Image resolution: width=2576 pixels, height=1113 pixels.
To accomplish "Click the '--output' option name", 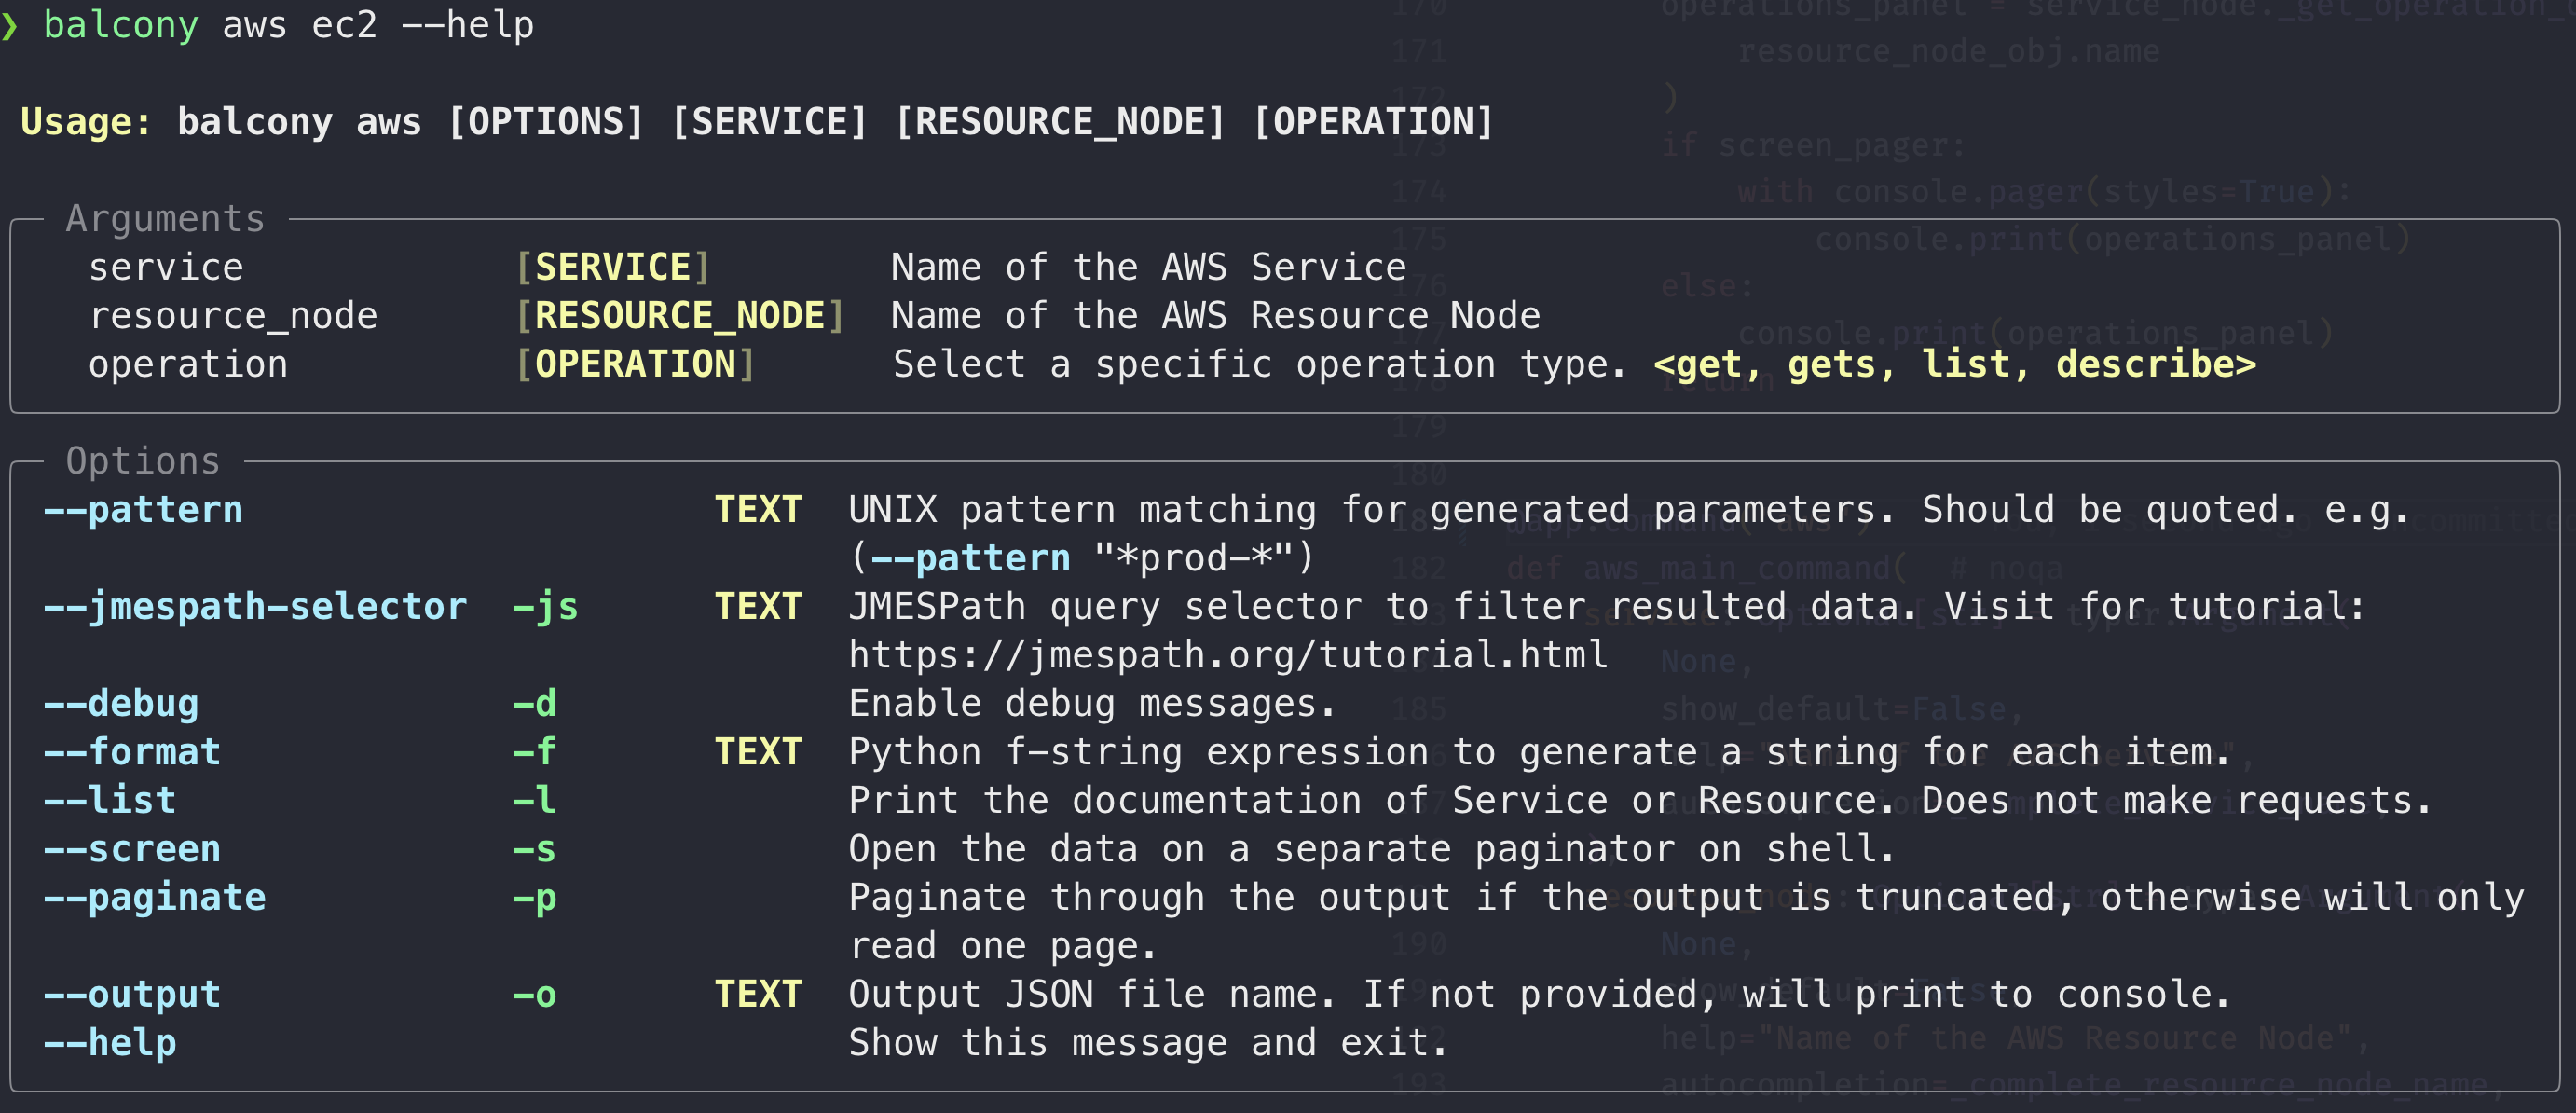I will (x=132, y=995).
